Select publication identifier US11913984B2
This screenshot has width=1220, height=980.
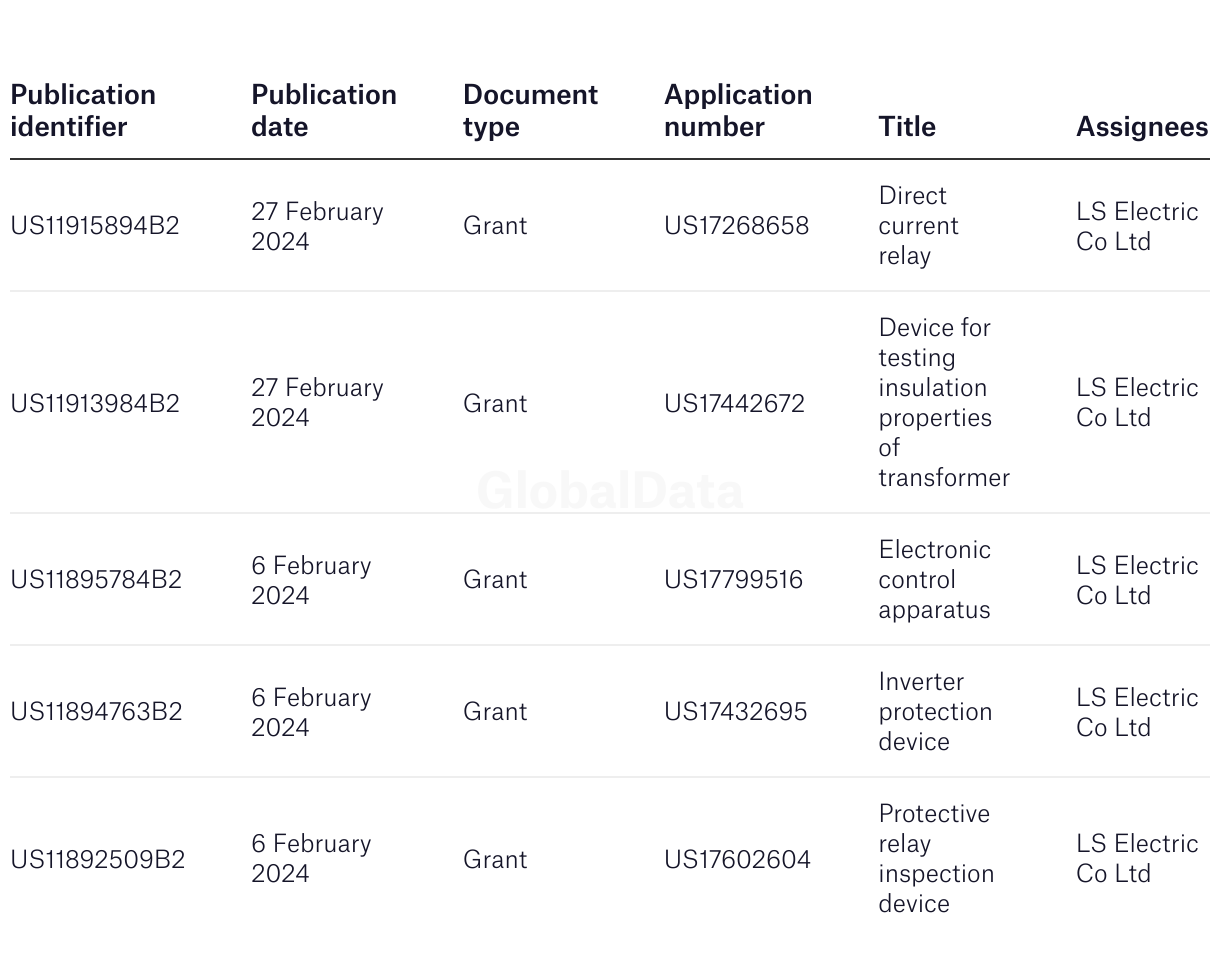point(95,404)
